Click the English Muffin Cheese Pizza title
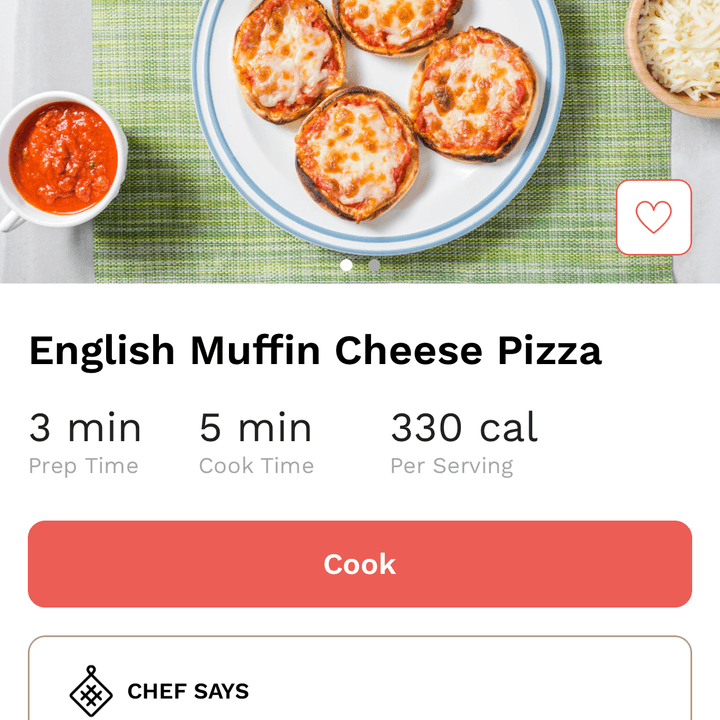Viewport: 720px width, 720px height. [x=315, y=351]
